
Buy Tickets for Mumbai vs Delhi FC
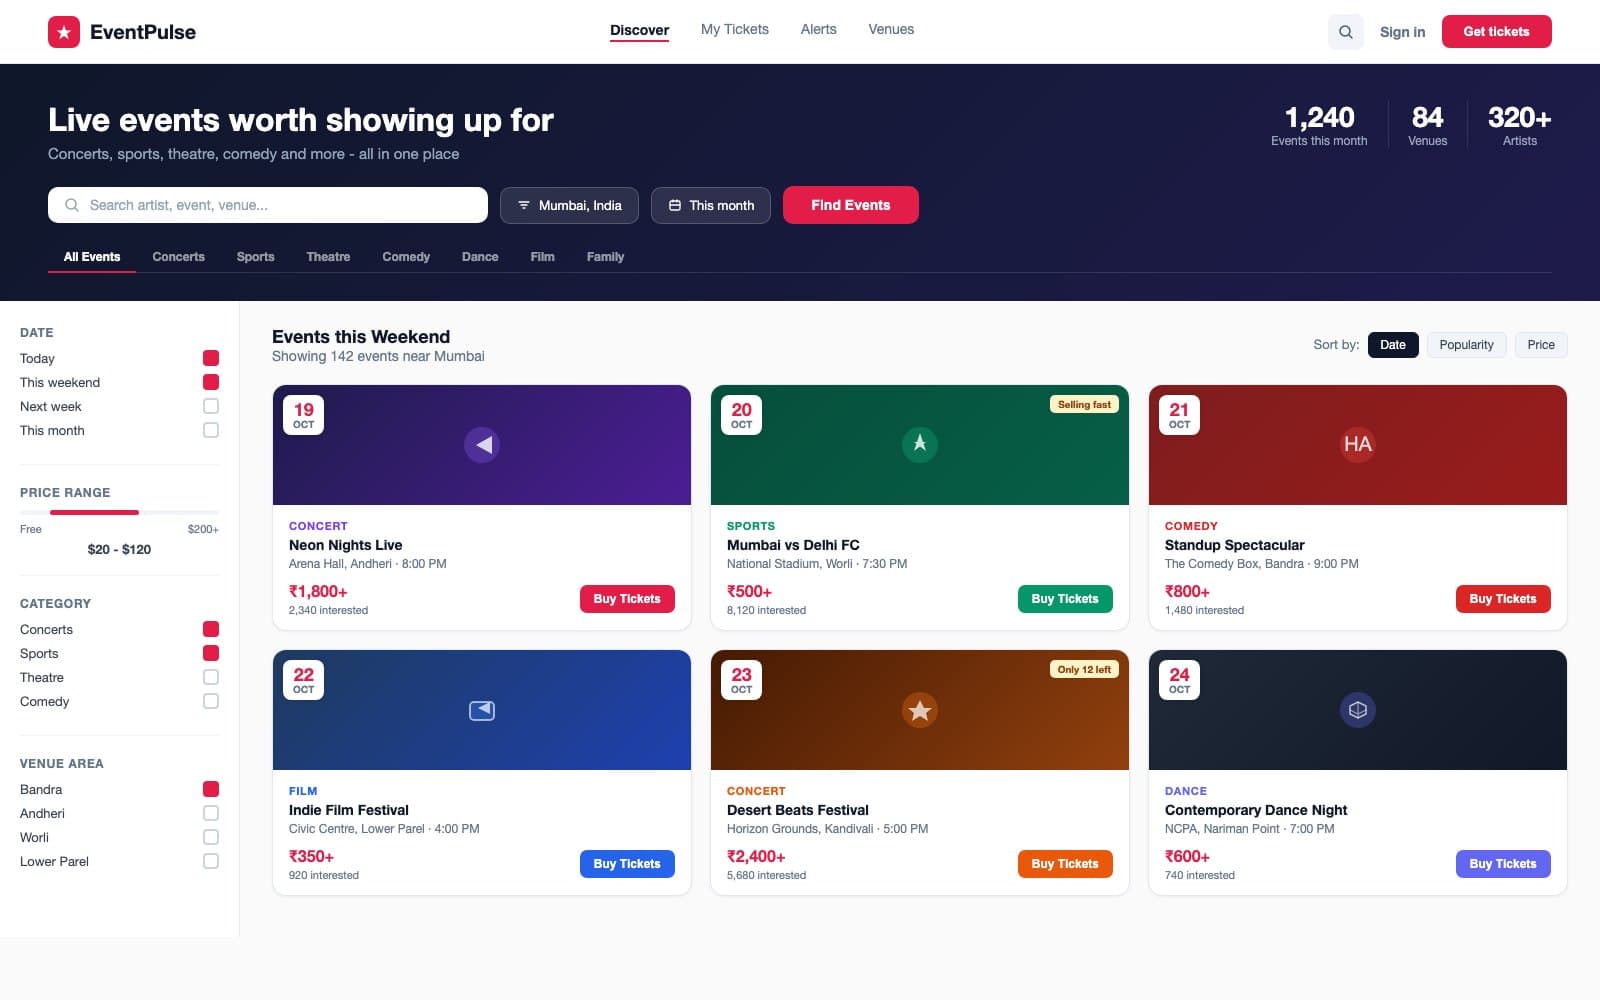(x=1065, y=599)
